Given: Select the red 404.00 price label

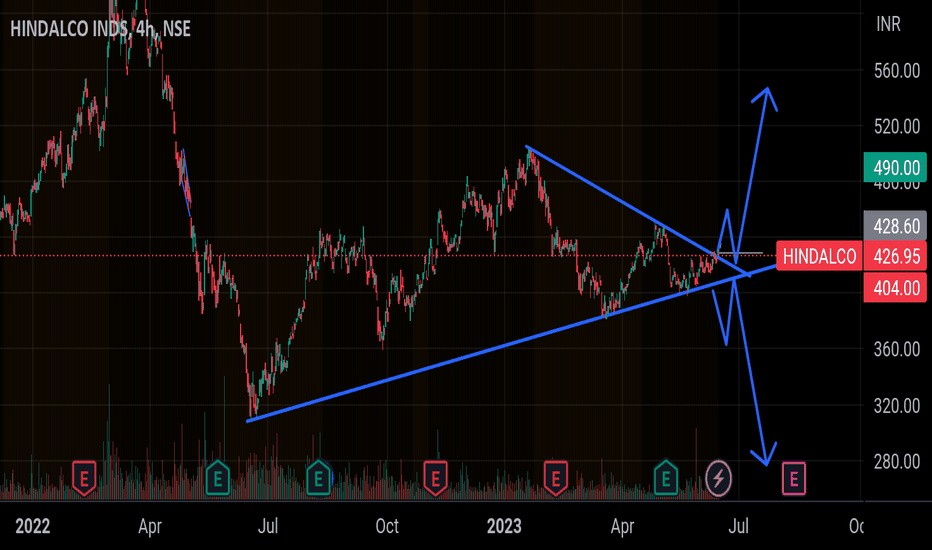Looking at the screenshot, I should tap(895, 288).
